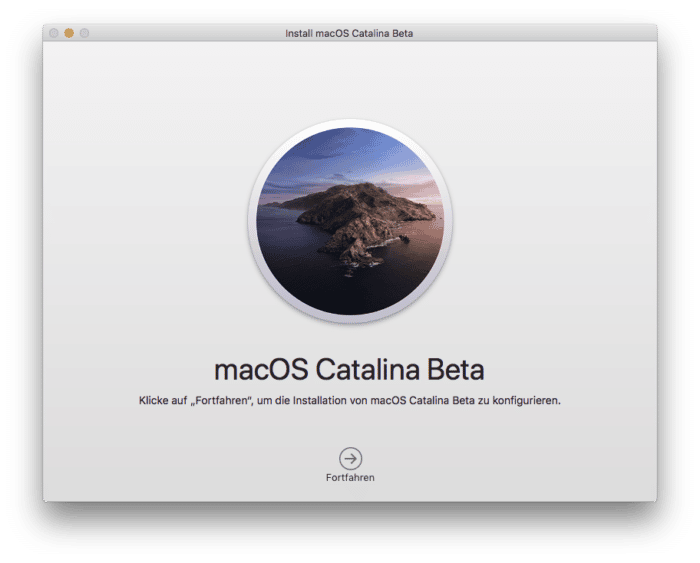The image size is (700, 563).
Task: Click the large "macOS Catalina Beta" heading
Action: 349,370
